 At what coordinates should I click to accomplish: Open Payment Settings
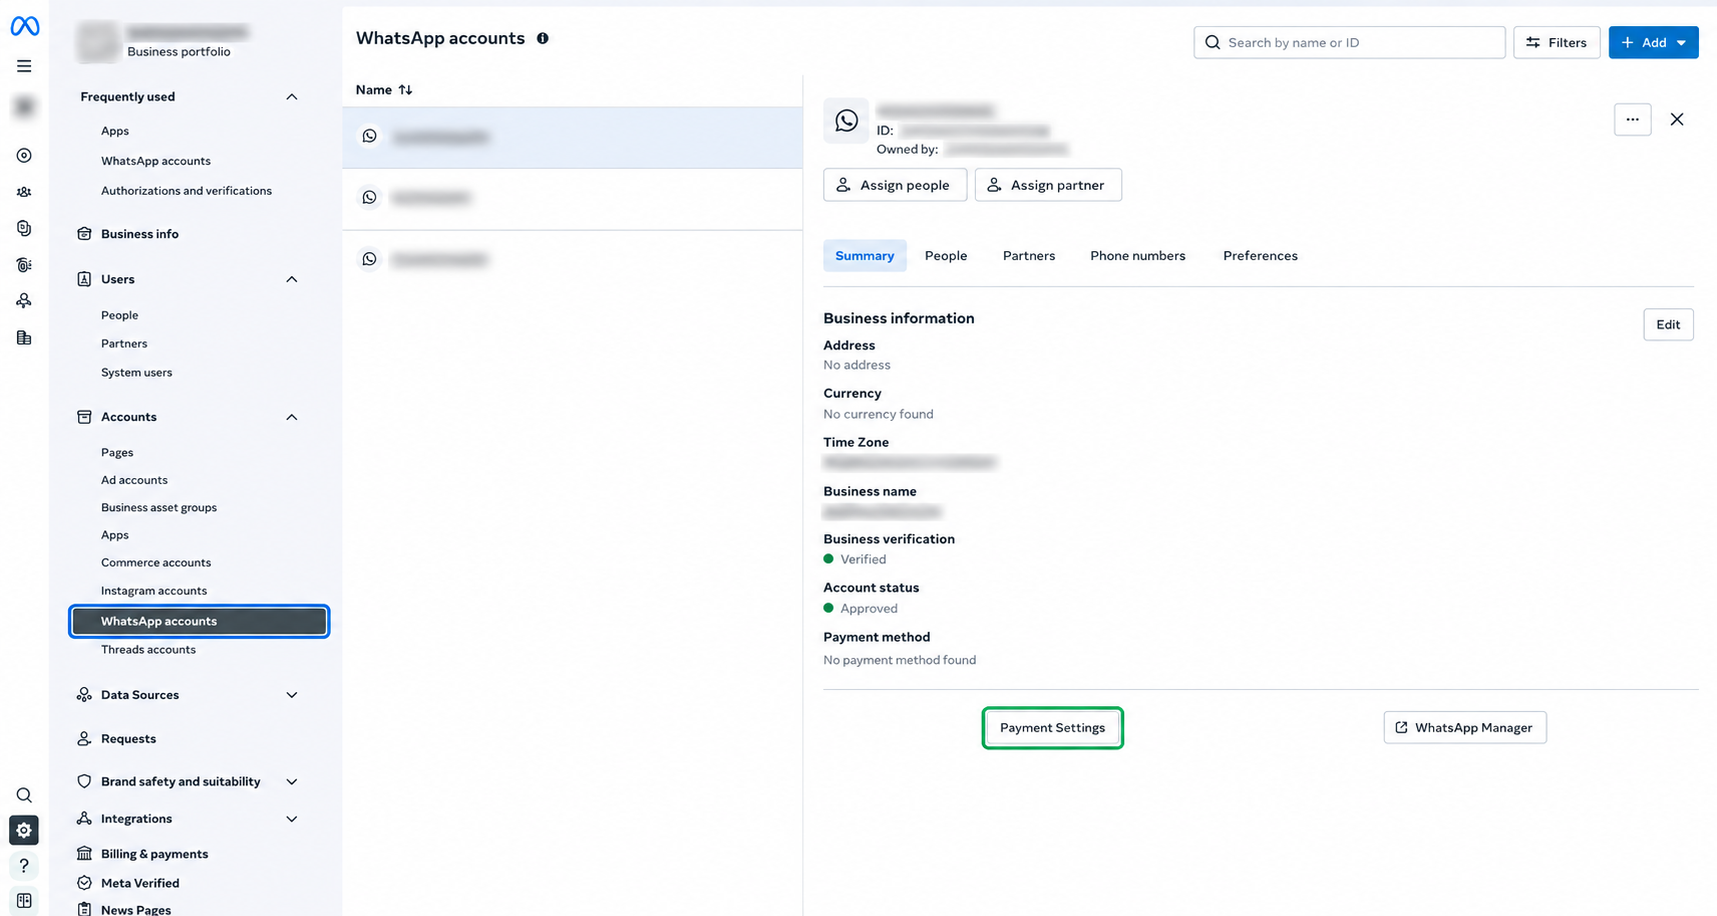pyautogui.click(x=1052, y=728)
